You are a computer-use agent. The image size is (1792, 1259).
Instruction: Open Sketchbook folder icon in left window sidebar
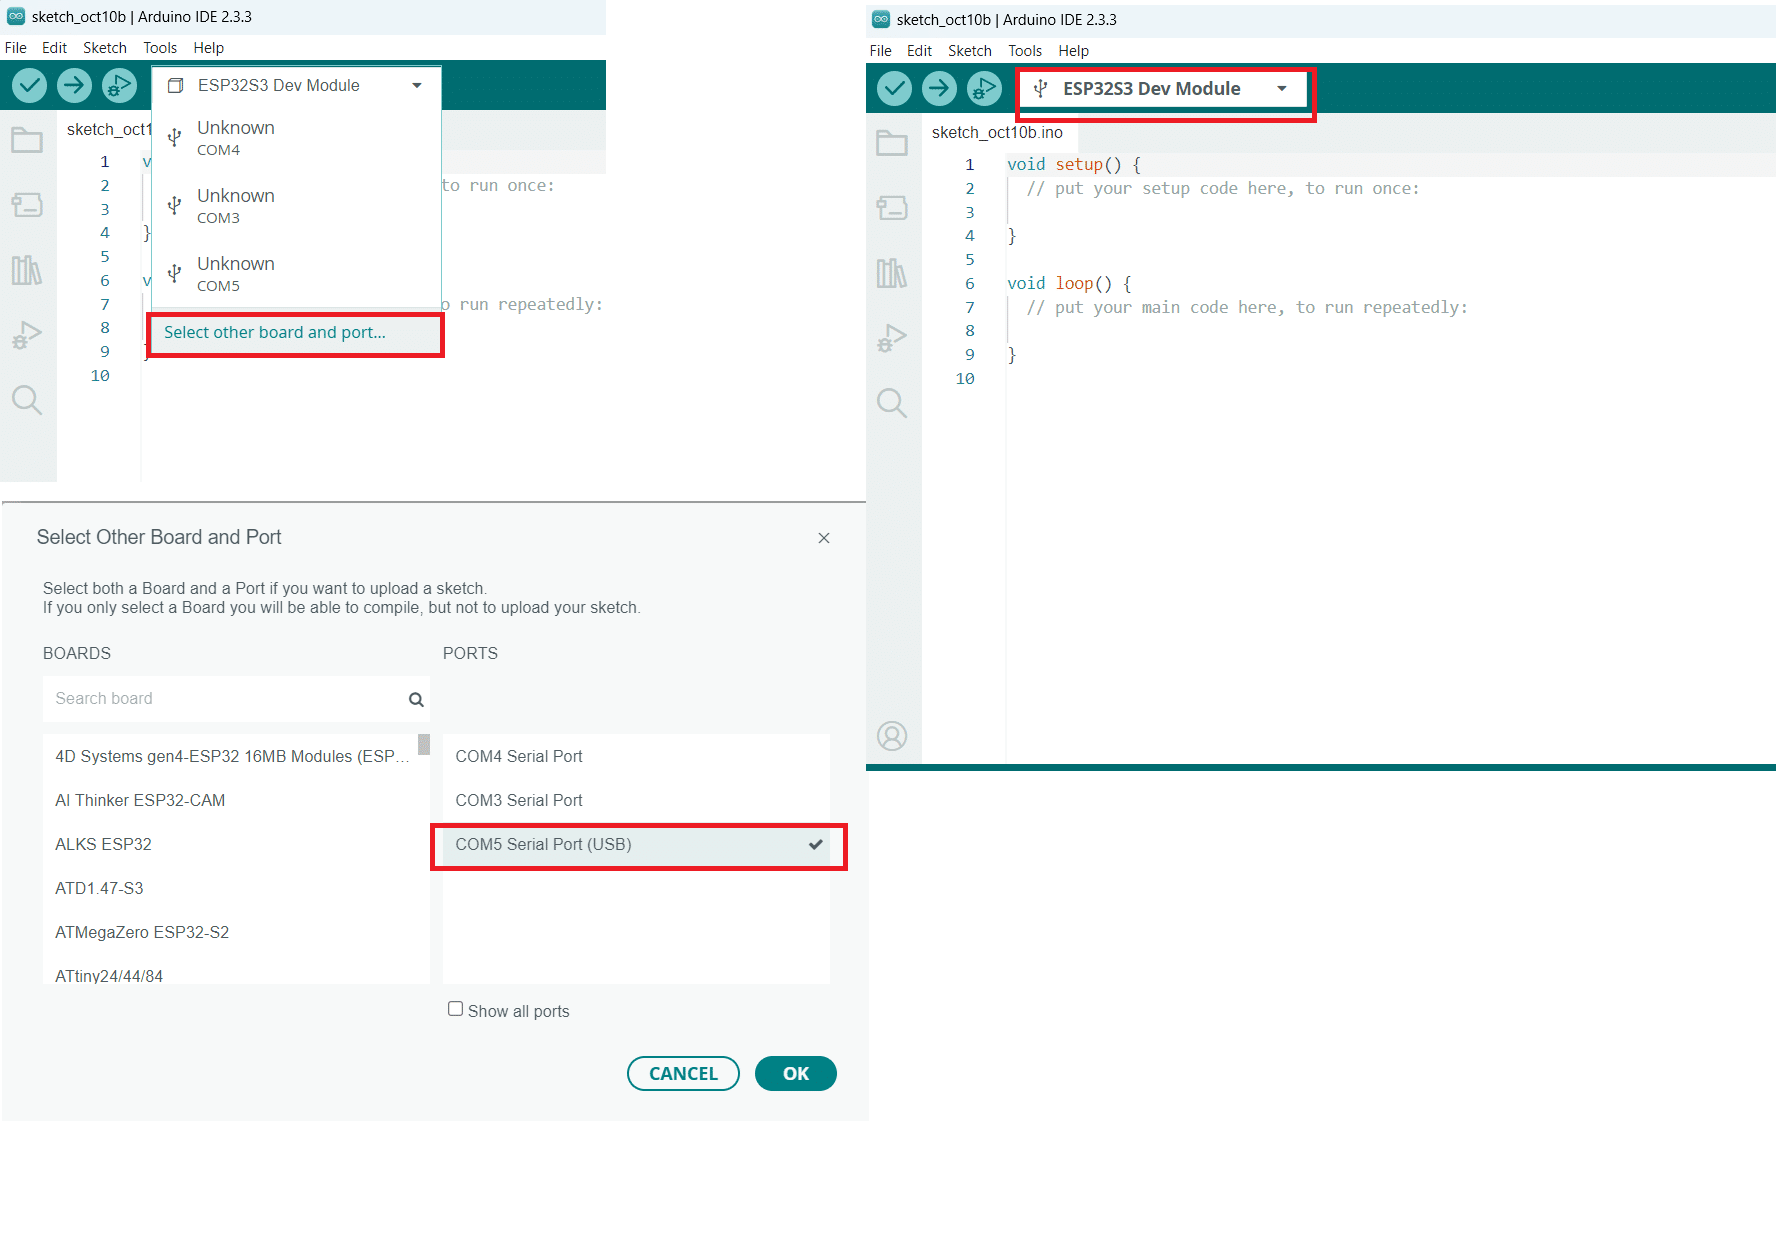[27, 140]
